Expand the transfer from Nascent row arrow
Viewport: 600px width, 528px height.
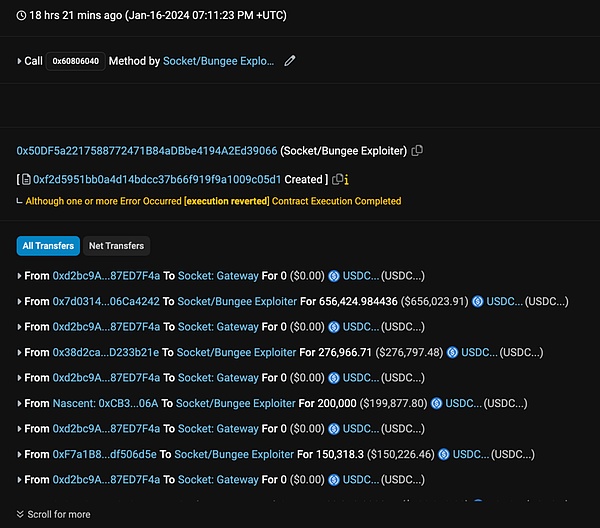coord(20,403)
